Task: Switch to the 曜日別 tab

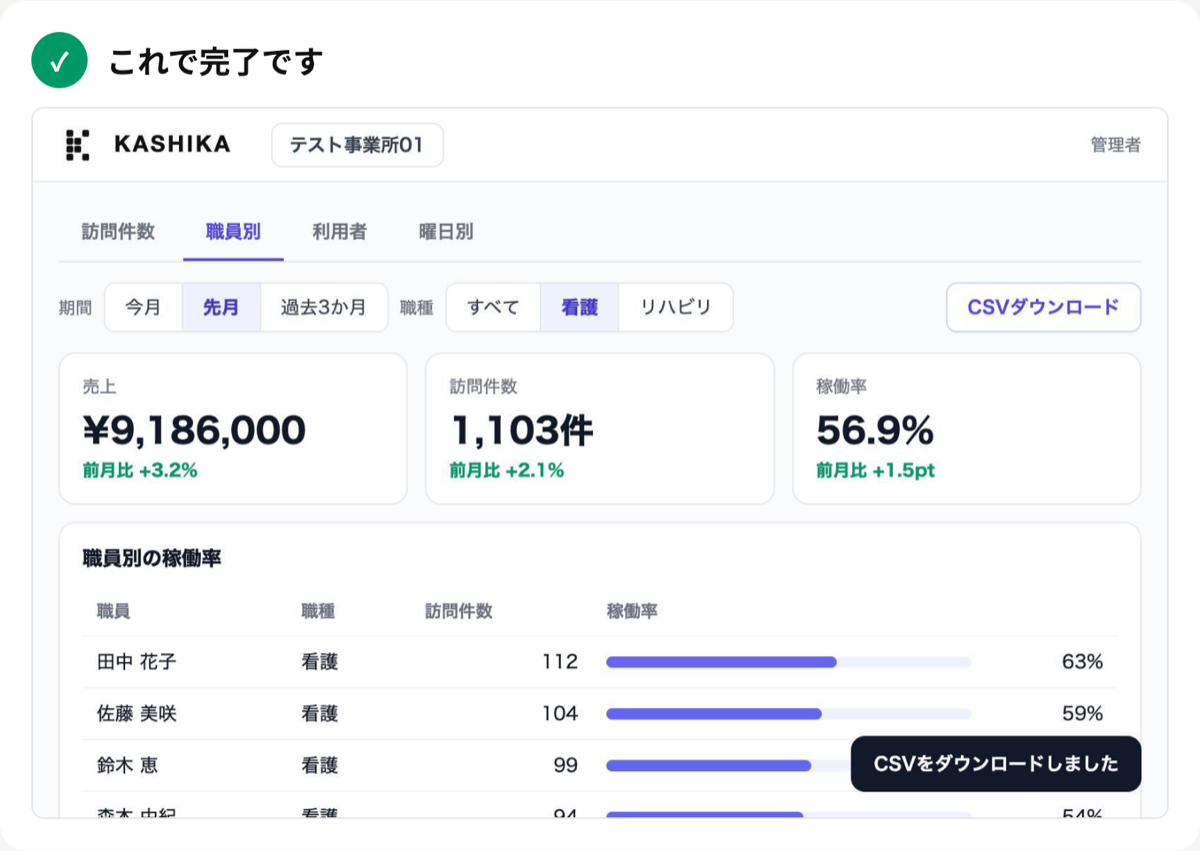Action: 446,231
